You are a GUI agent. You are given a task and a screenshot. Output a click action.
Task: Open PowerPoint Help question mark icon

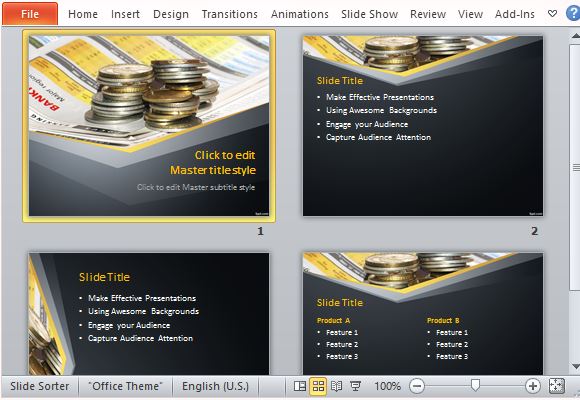tap(573, 14)
